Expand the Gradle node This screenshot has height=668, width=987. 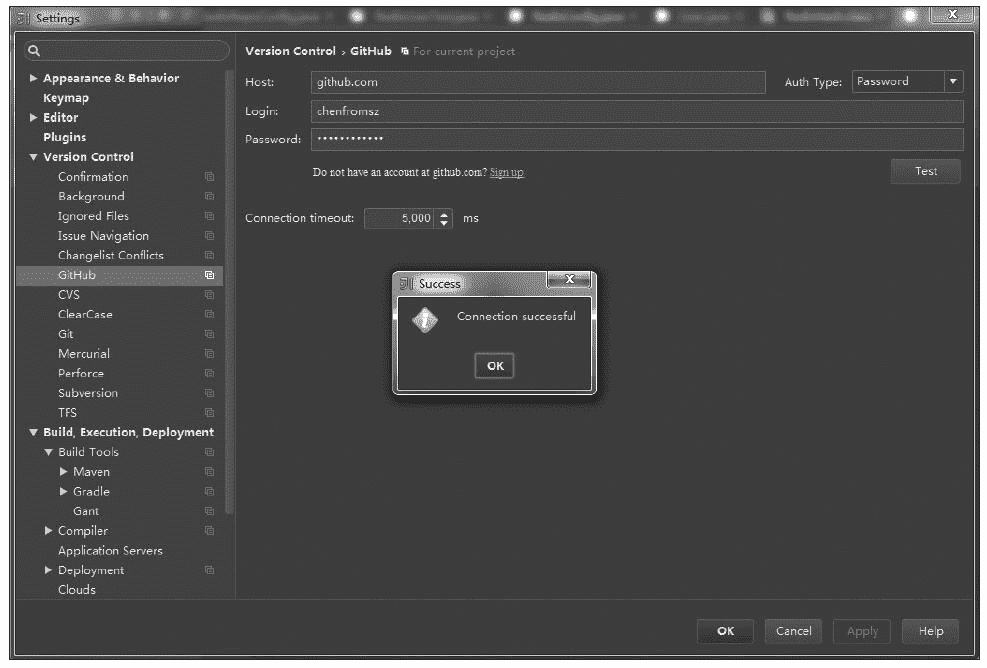[64, 492]
